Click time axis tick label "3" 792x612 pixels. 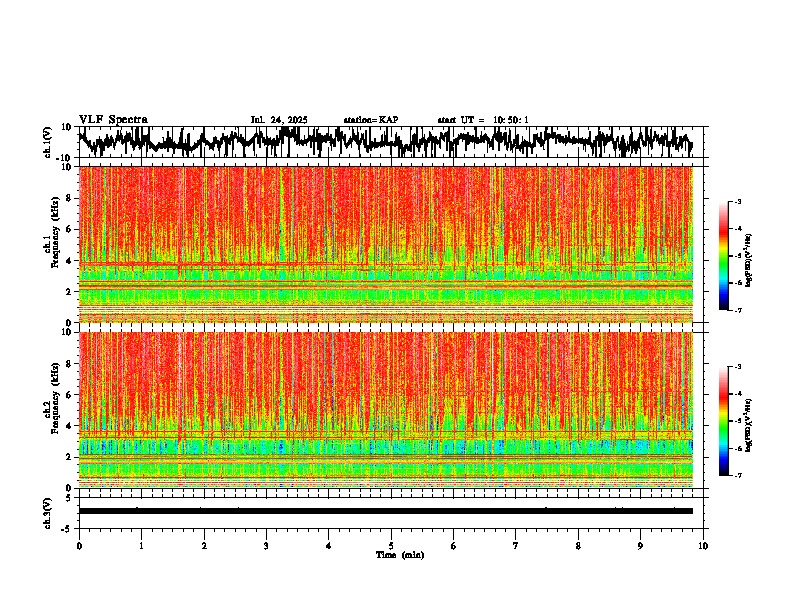click(x=266, y=546)
